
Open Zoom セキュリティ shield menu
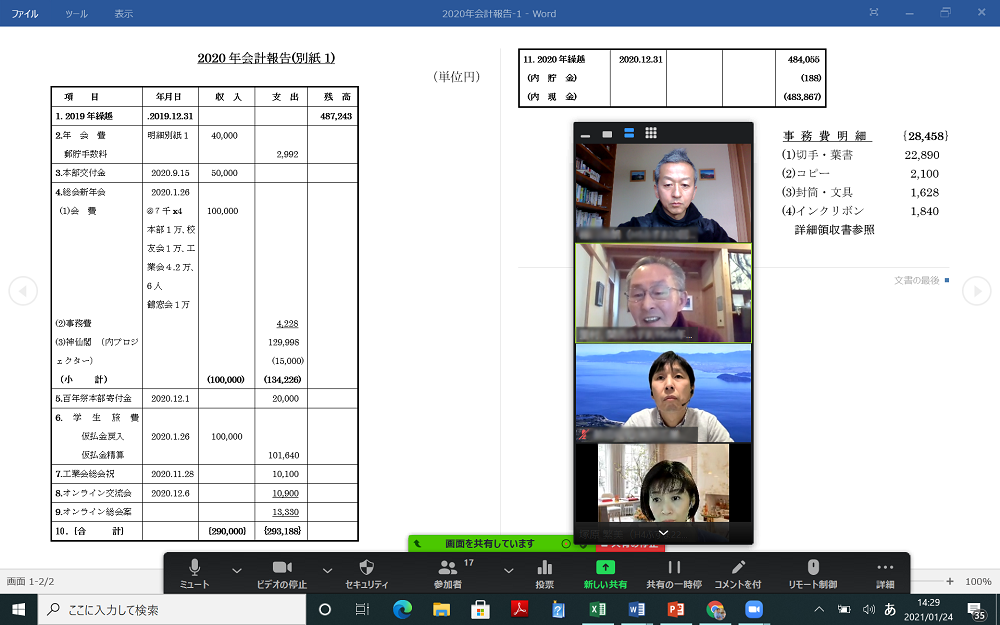[367, 573]
